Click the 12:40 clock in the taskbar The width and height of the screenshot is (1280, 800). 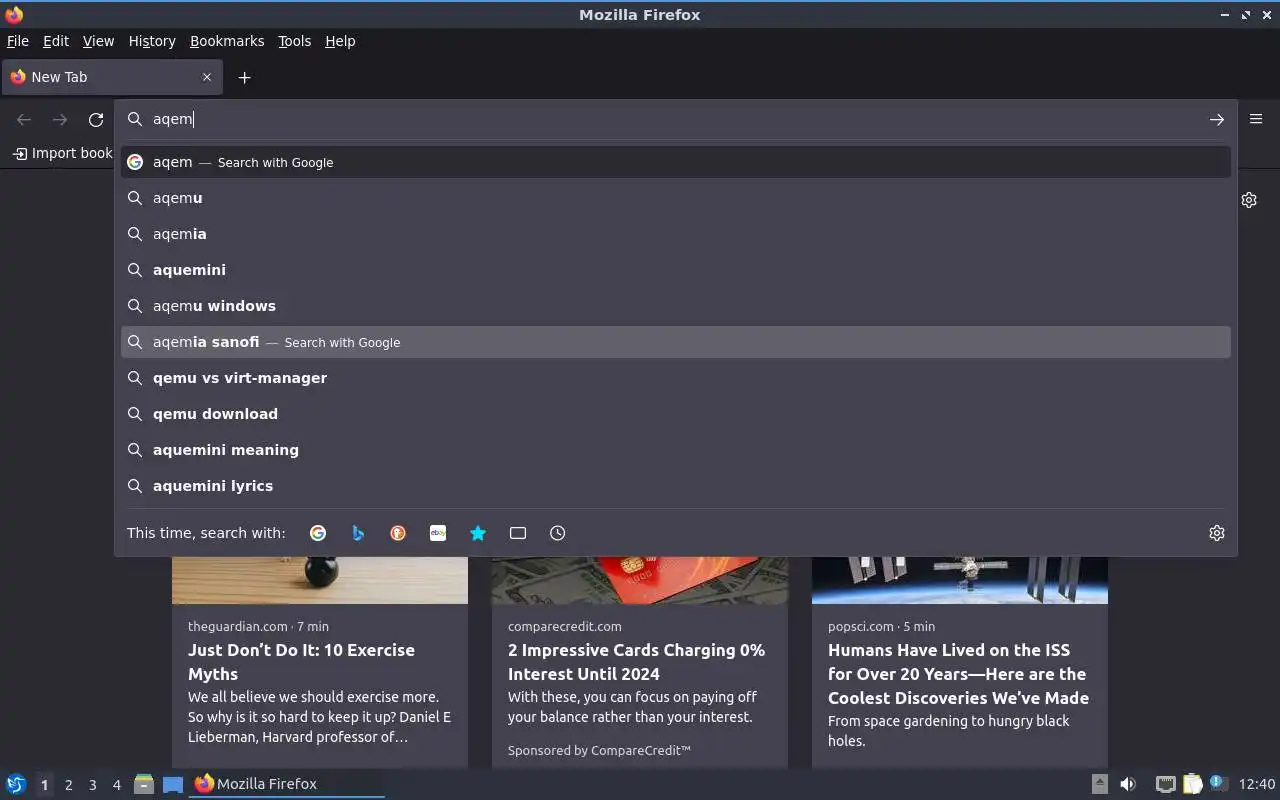(x=1257, y=784)
